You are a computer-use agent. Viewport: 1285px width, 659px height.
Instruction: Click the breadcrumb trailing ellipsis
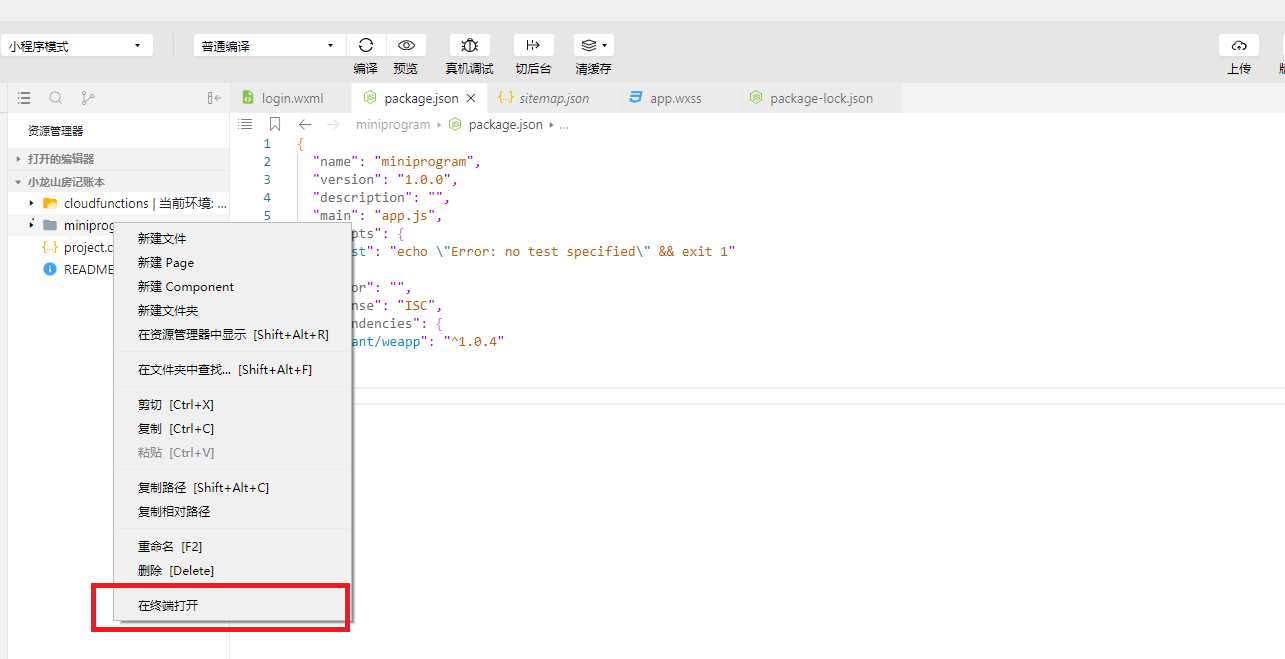[563, 125]
